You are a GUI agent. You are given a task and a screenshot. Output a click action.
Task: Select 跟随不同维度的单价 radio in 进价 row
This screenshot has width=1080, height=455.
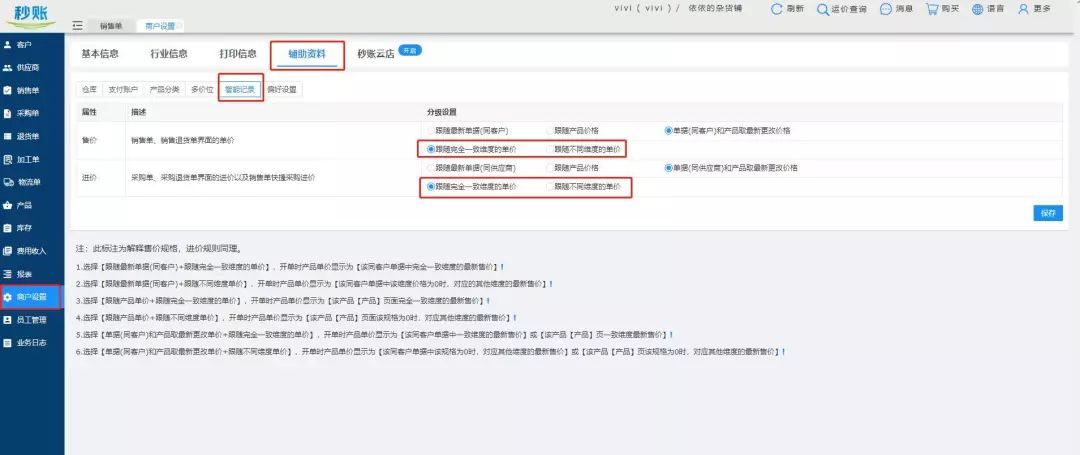(x=550, y=186)
